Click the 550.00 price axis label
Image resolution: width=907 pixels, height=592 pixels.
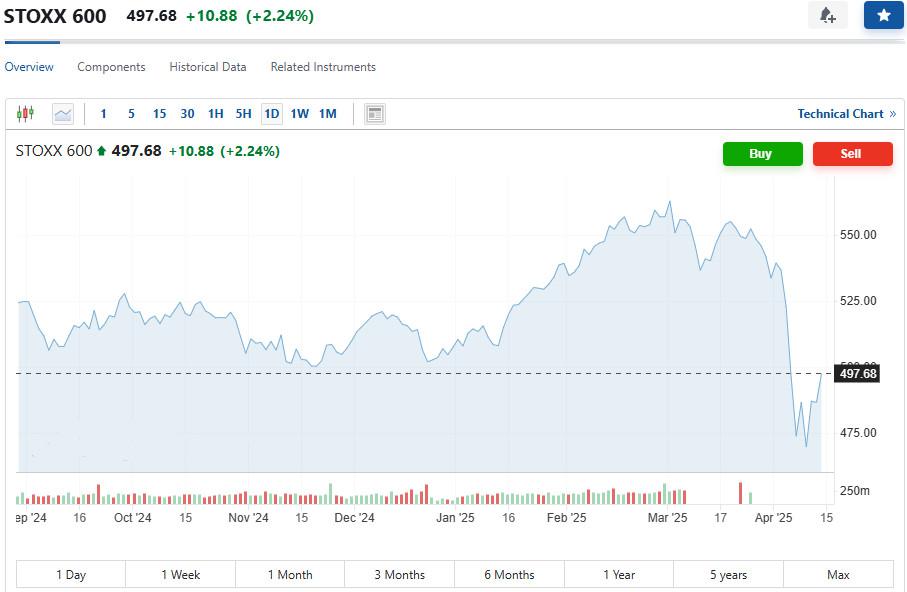point(858,234)
